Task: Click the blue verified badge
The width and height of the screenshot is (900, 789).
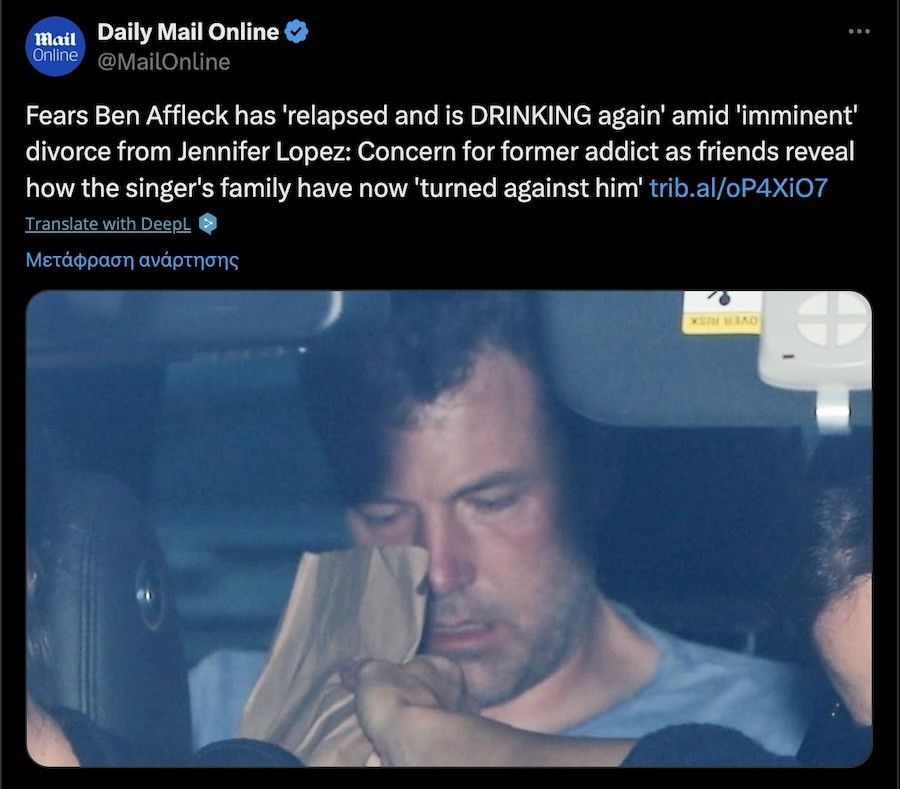Action: pyautogui.click(x=297, y=32)
